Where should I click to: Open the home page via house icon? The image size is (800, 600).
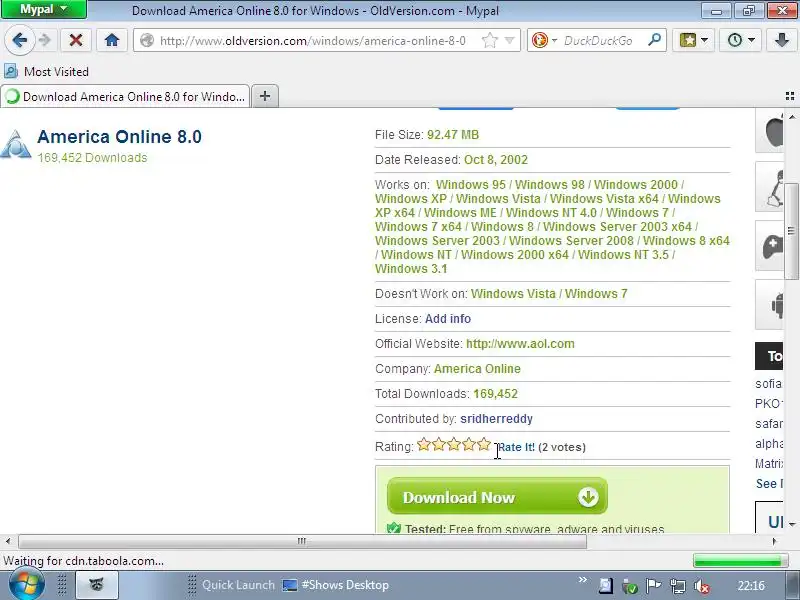112,40
